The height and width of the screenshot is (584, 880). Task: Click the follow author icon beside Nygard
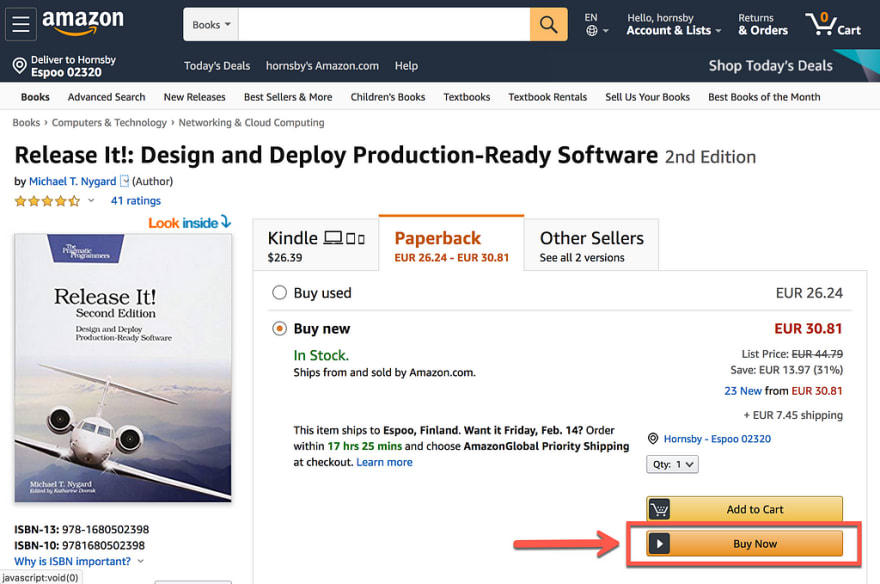[x=125, y=181]
